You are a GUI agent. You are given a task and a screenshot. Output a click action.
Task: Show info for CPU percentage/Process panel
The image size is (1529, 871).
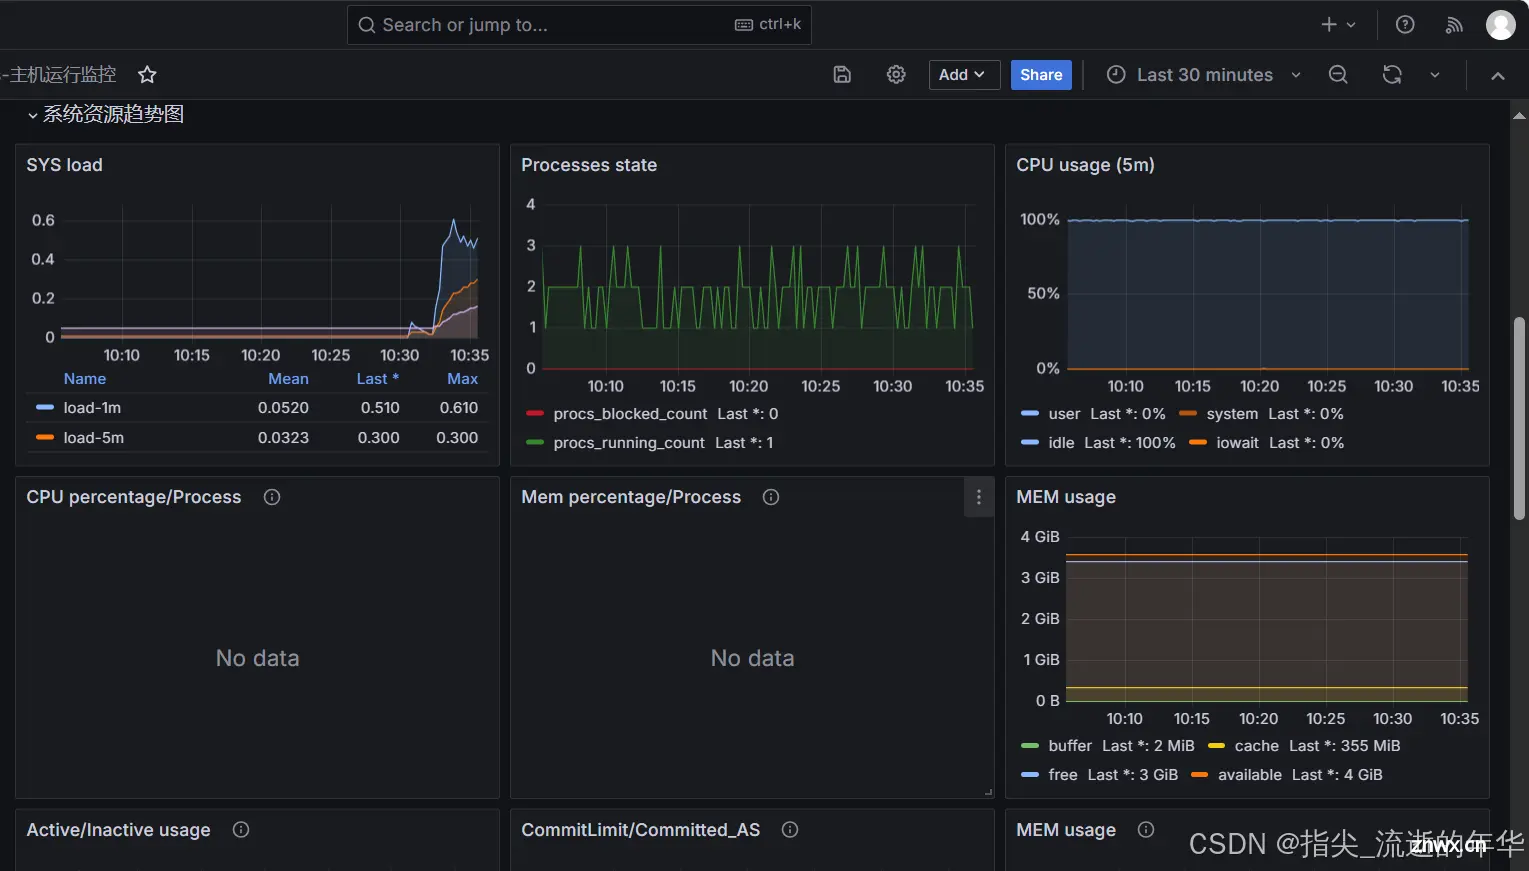click(272, 497)
